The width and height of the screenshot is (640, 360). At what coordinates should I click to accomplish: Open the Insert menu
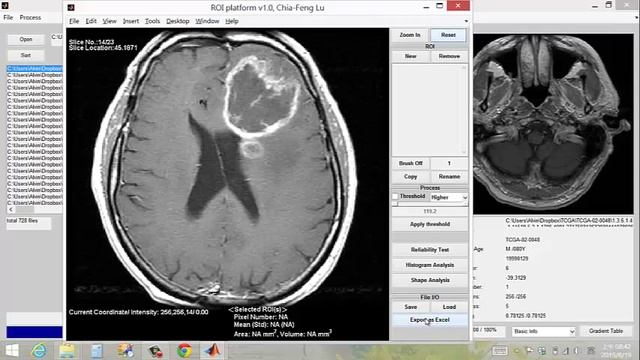pyautogui.click(x=131, y=21)
